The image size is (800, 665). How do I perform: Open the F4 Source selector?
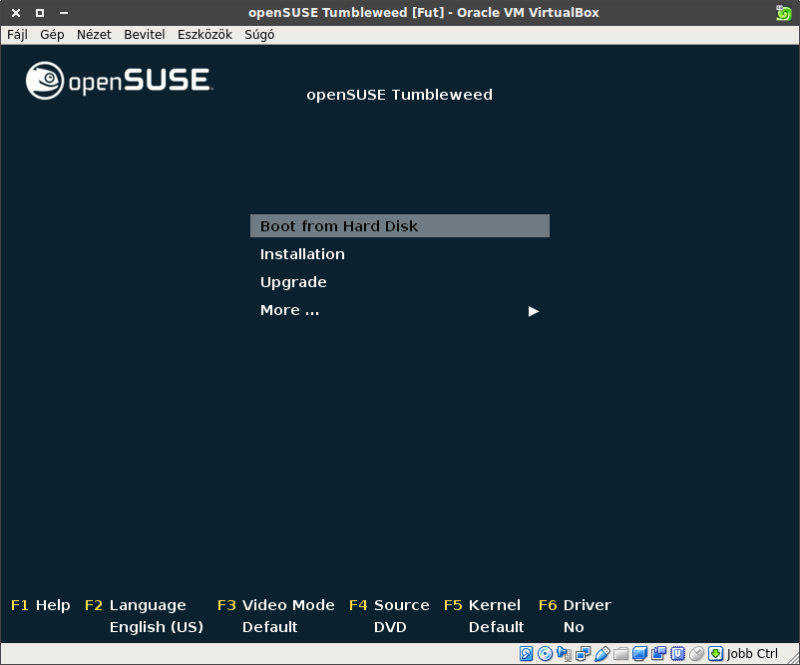pyautogui.click(x=389, y=605)
